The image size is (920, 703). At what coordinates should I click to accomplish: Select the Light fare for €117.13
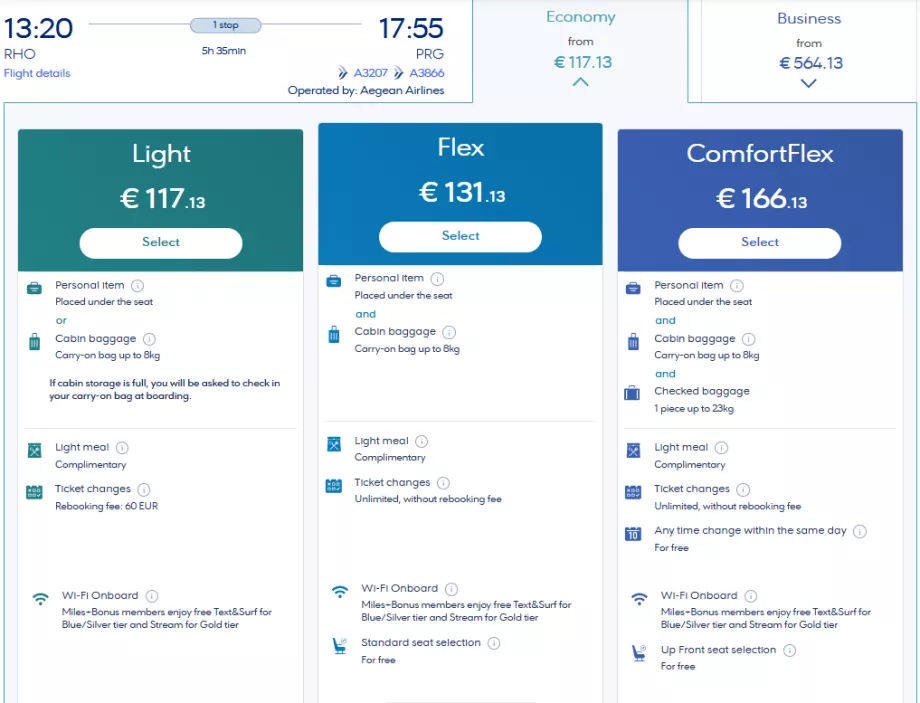coord(161,243)
